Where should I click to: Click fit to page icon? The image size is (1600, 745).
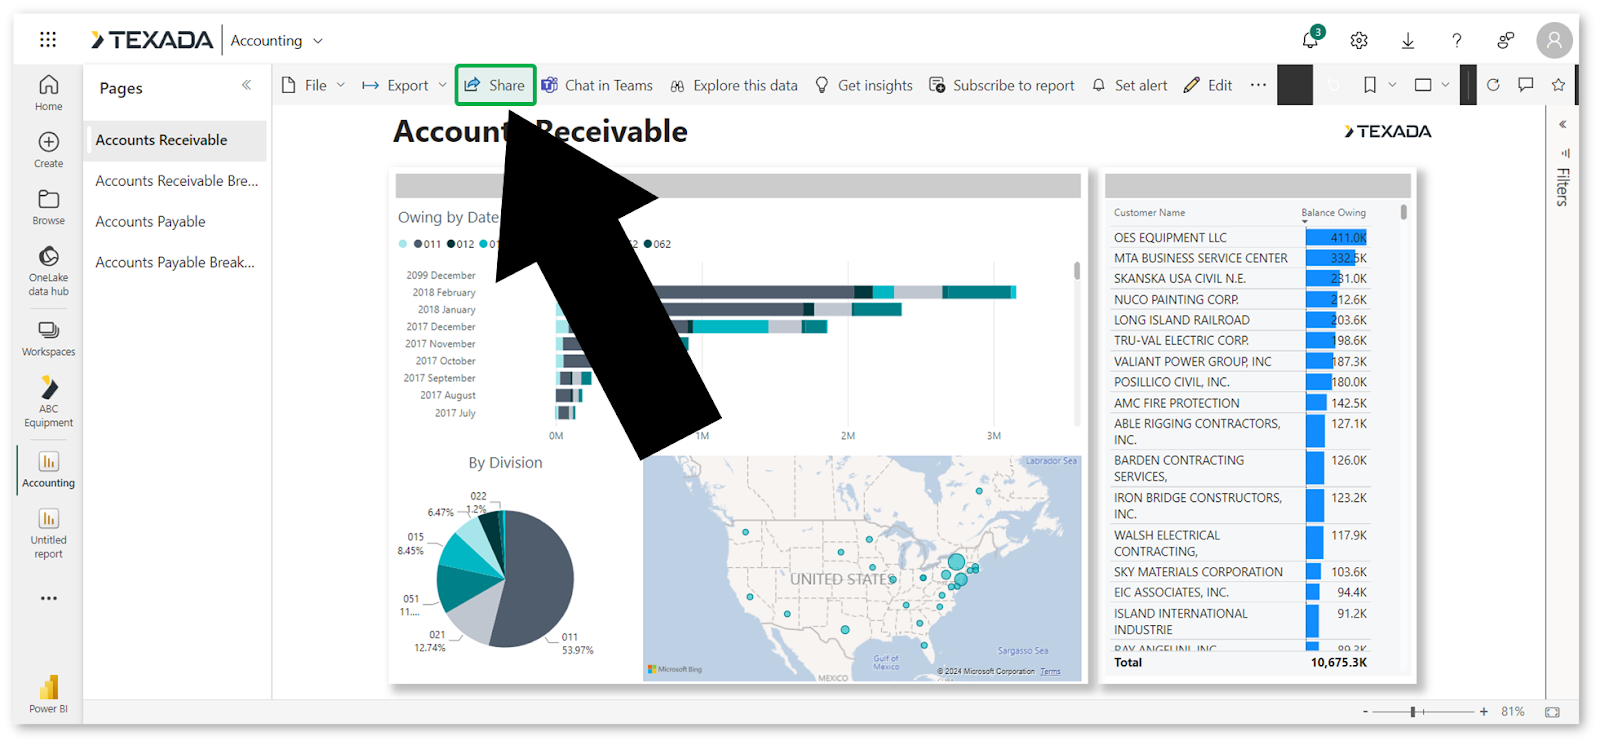coord(1552,712)
